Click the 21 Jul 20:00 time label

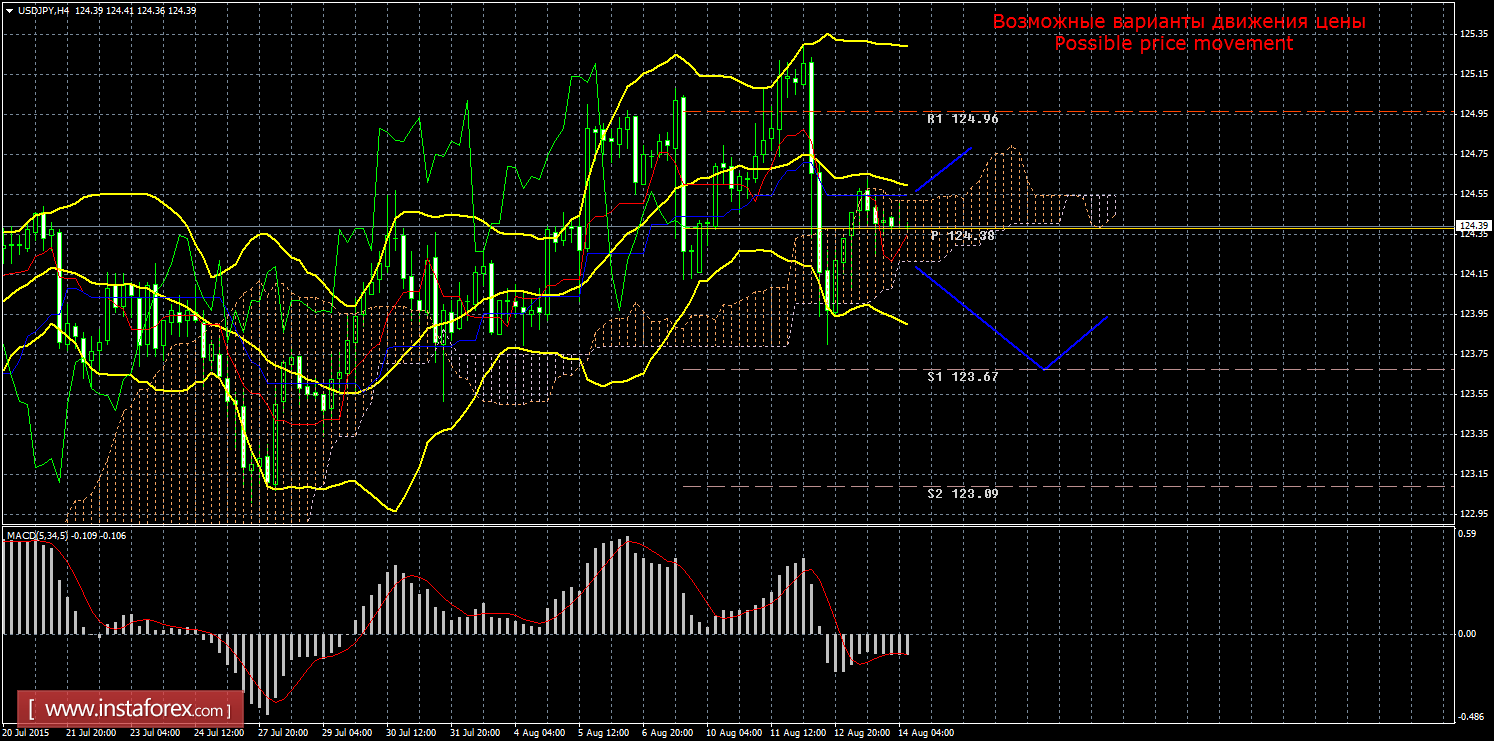click(91, 733)
